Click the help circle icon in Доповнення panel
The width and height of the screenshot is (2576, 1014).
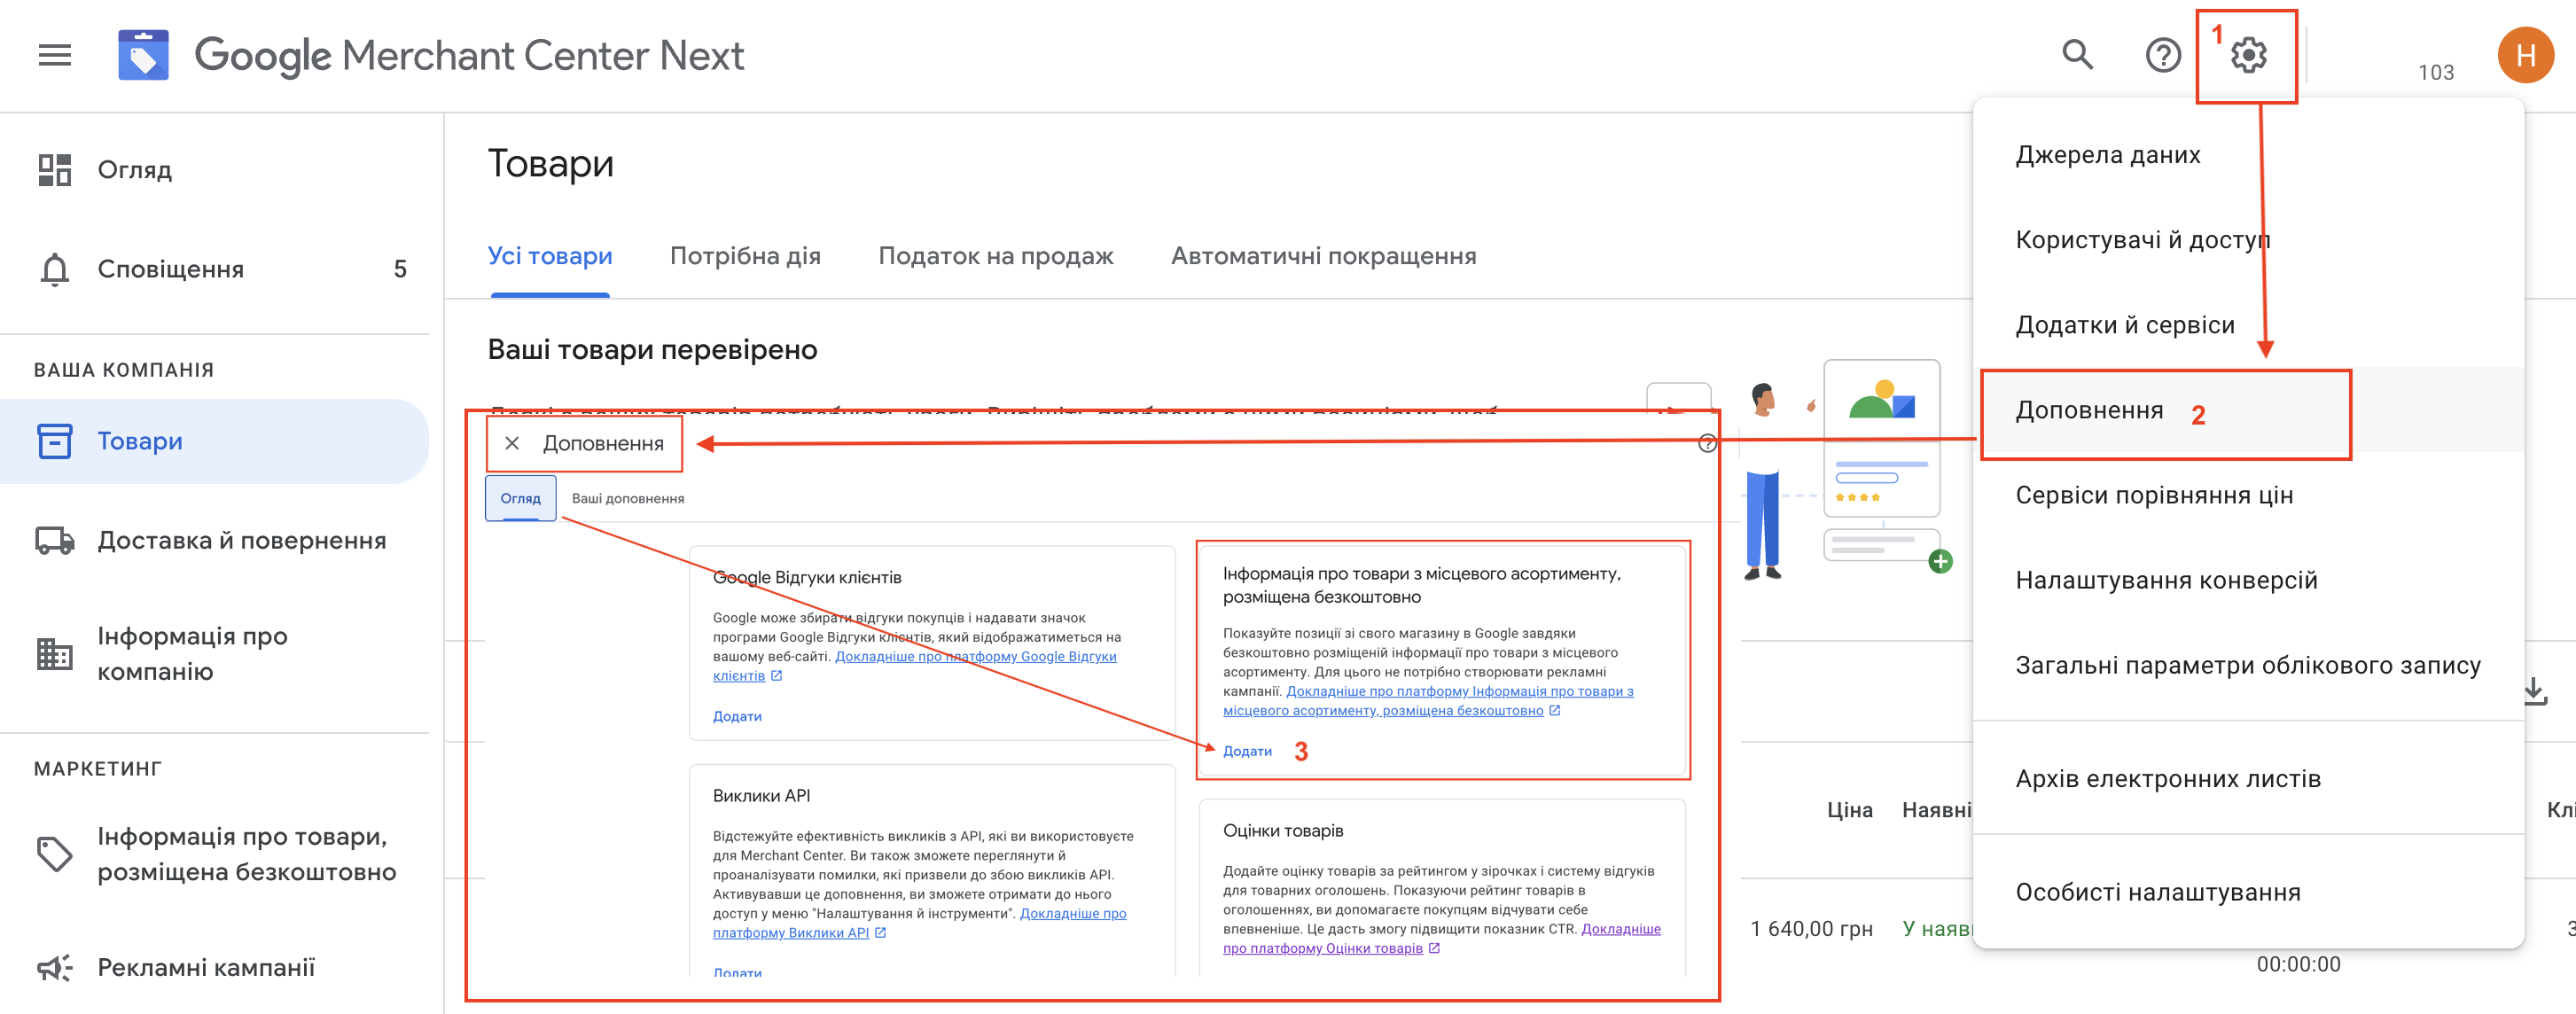[1707, 443]
